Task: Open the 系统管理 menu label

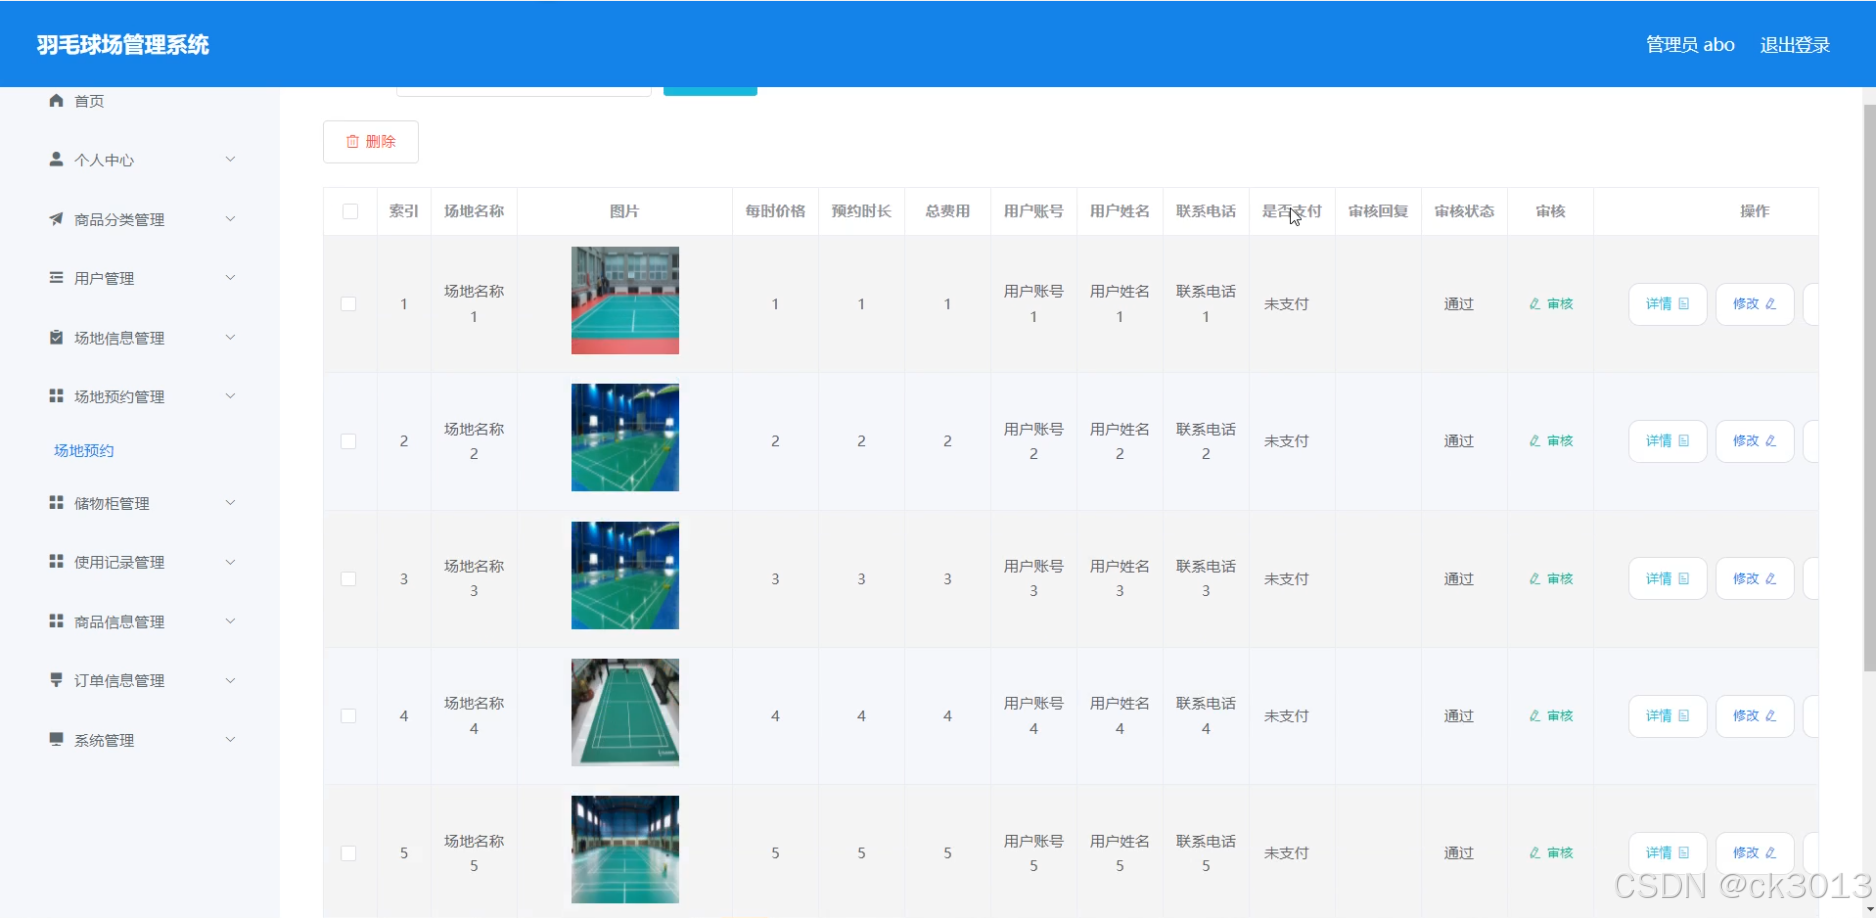Action: pos(104,740)
